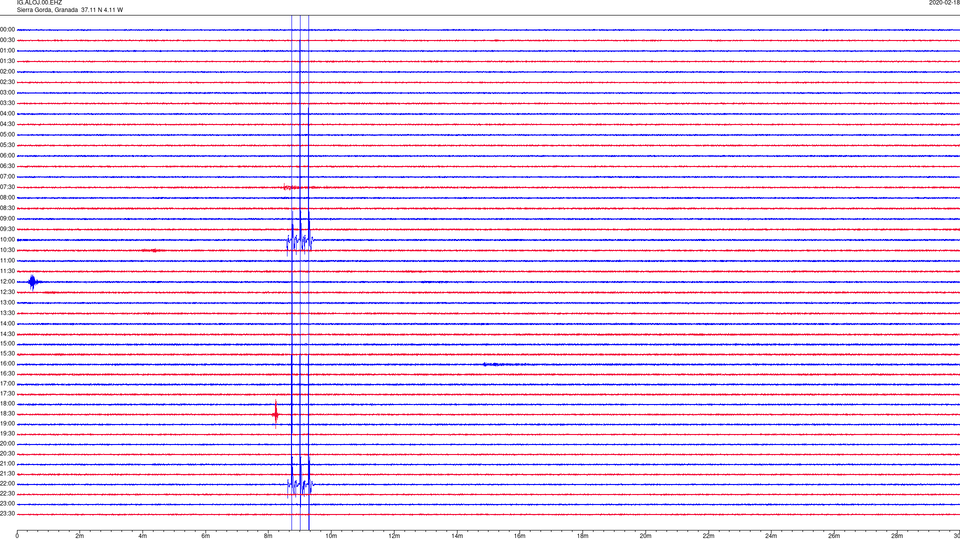This screenshot has width=960, height=540.
Task: Click the blue seismic burst on 12:00 trace
Action: pos(33,282)
